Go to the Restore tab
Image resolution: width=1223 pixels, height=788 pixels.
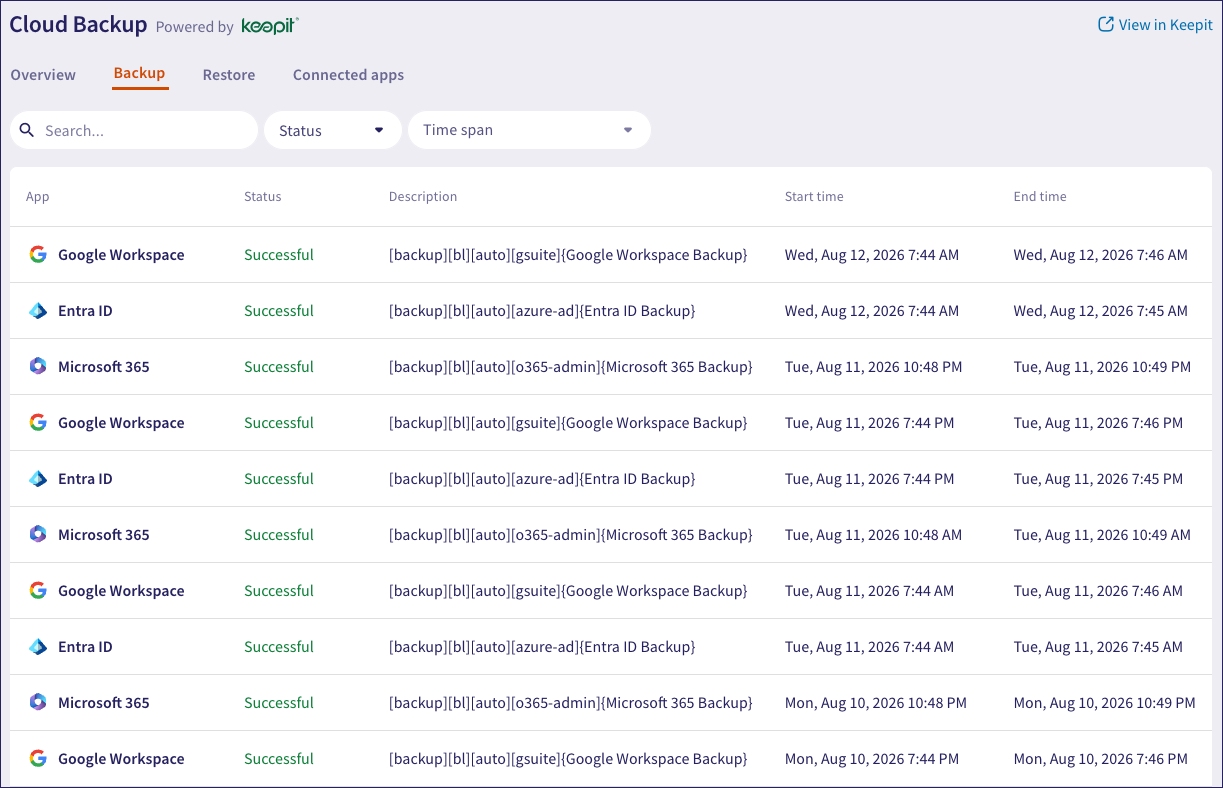coord(229,75)
